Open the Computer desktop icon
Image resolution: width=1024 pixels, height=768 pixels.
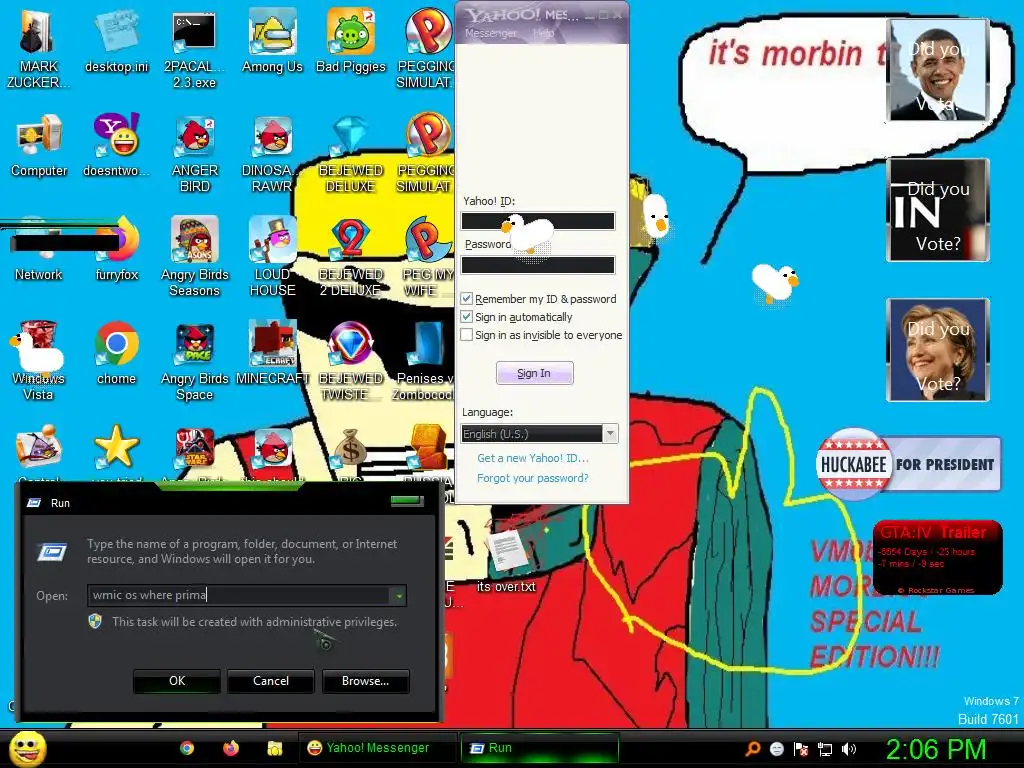pyautogui.click(x=39, y=146)
